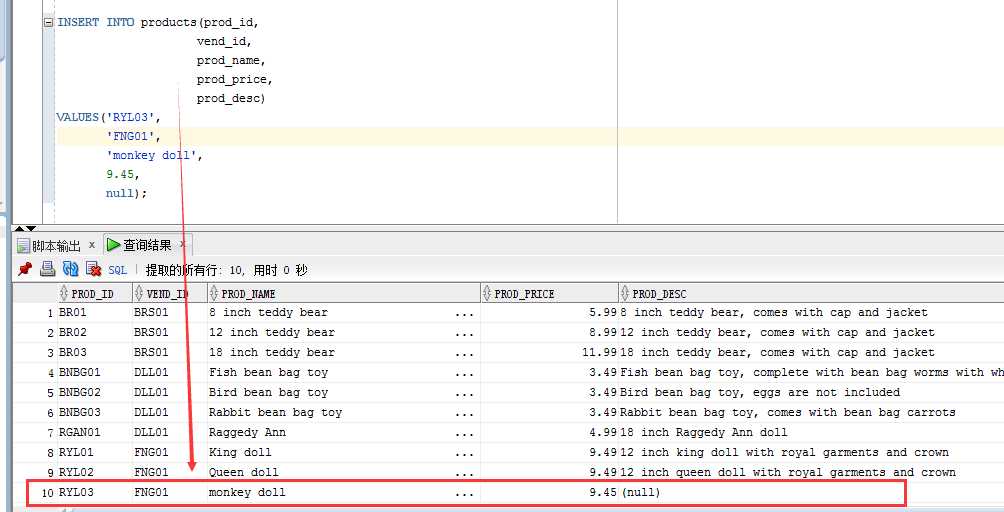Click the 9.45 price cell
The width and height of the screenshot is (1004, 512).
click(x=549, y=492)
